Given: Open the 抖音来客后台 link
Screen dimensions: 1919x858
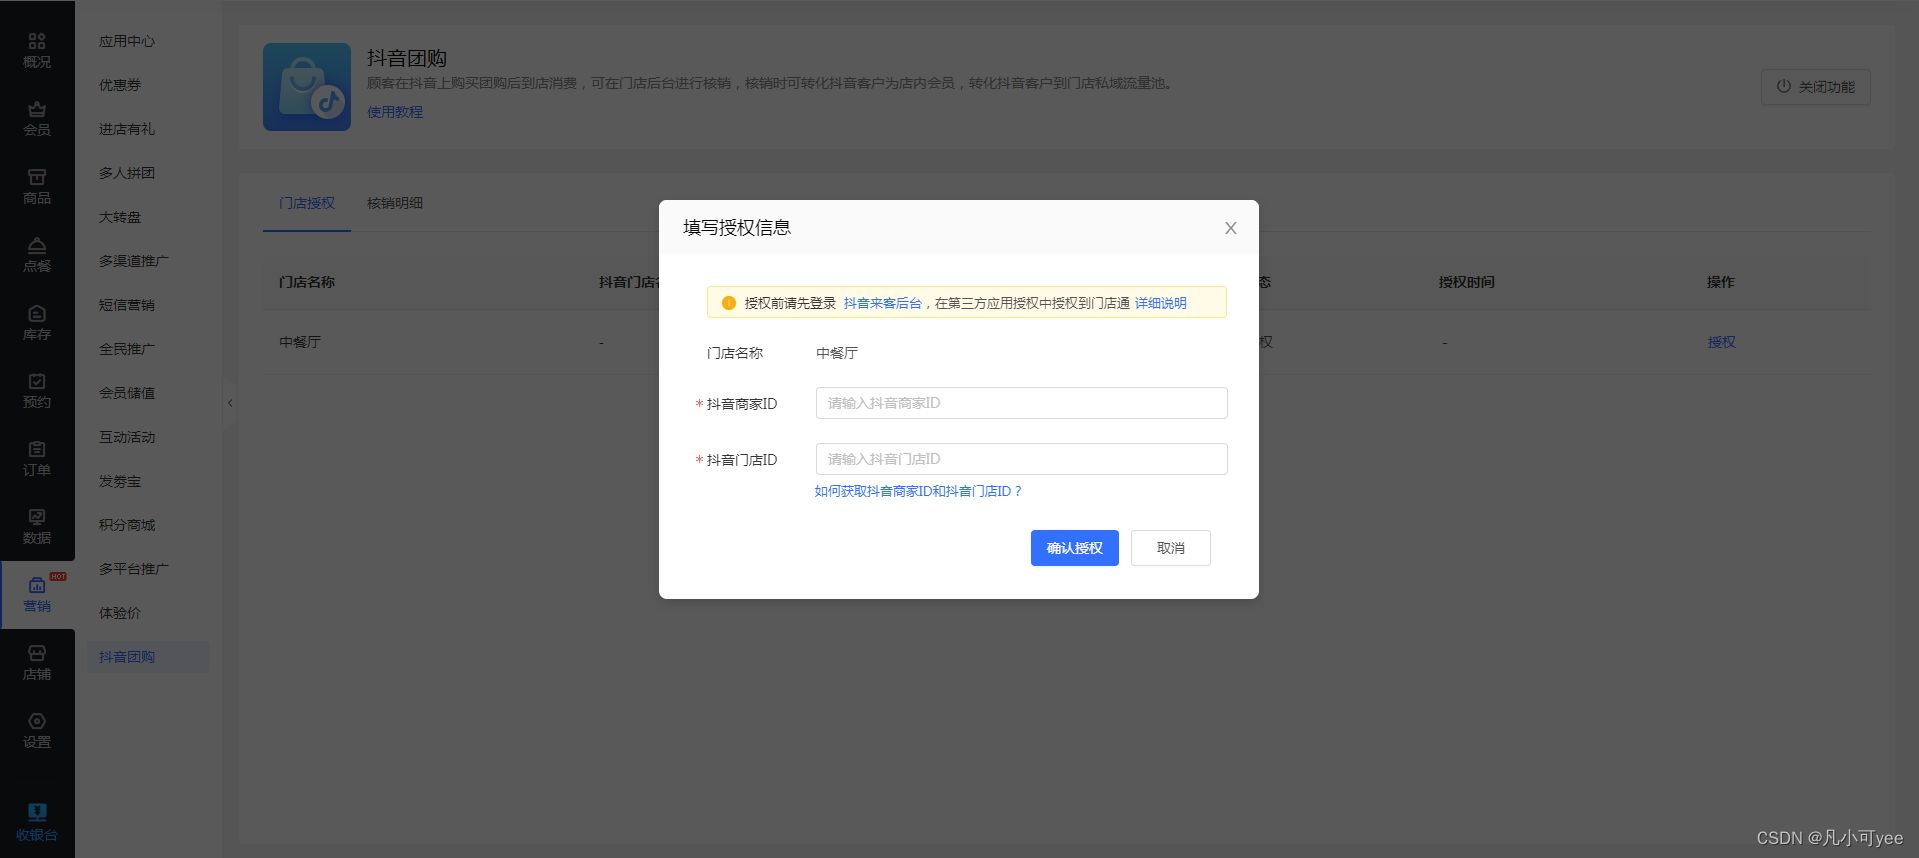Looking at the screenshot, I should point(882,303).
